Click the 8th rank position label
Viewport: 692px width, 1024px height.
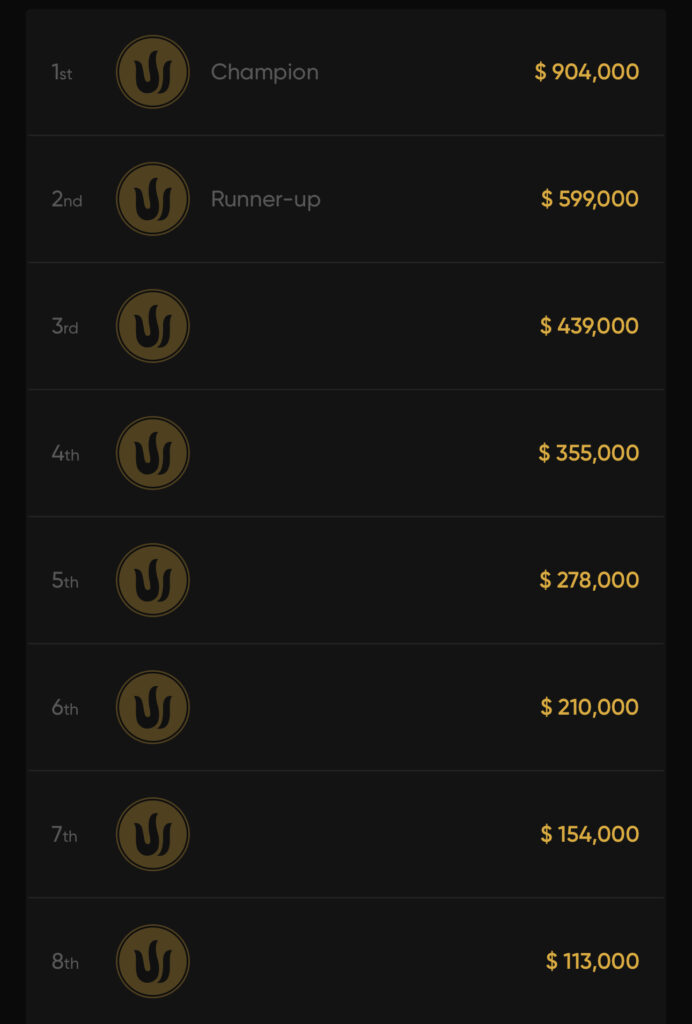65,962
